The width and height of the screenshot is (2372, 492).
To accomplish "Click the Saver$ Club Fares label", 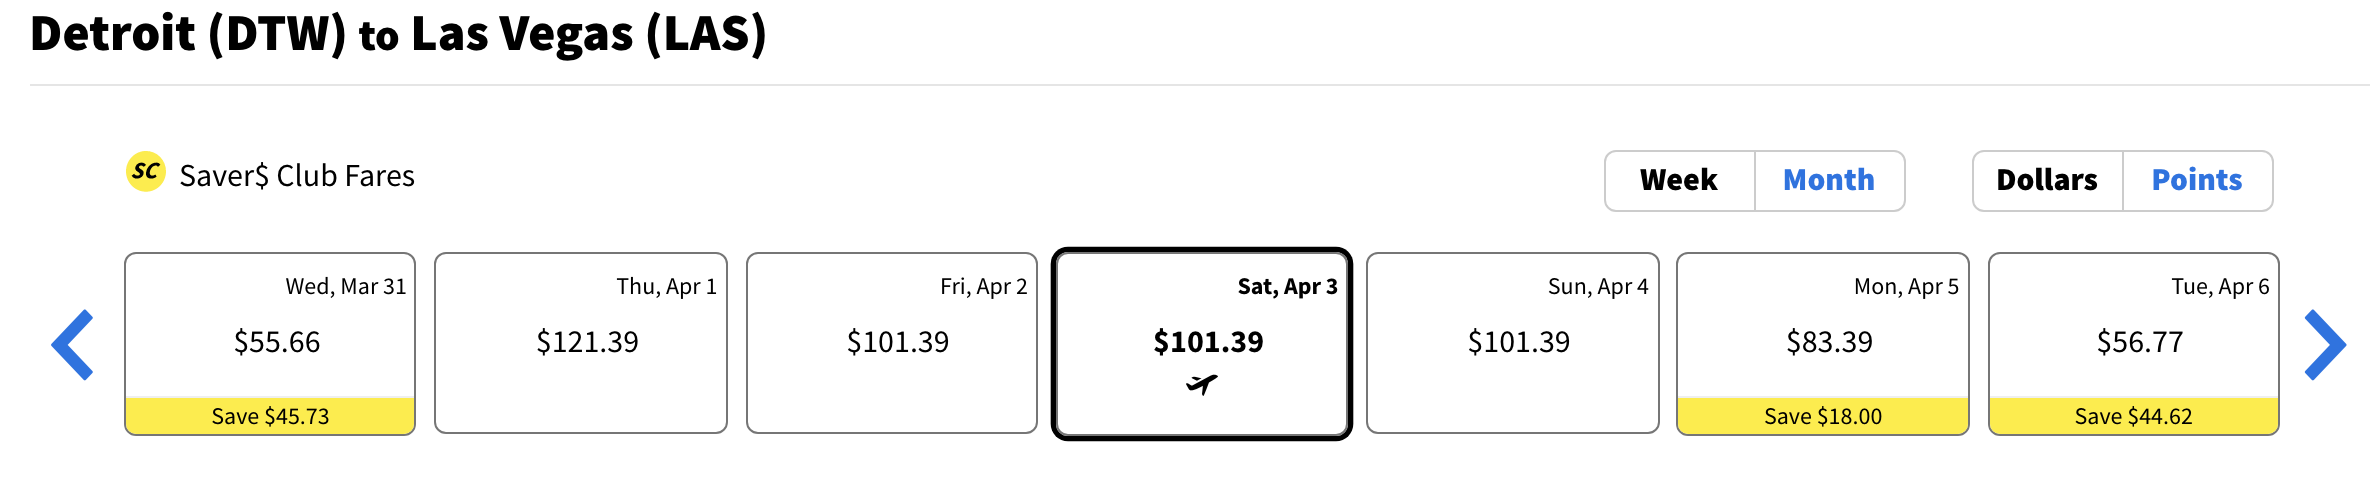I will point(297,176).
